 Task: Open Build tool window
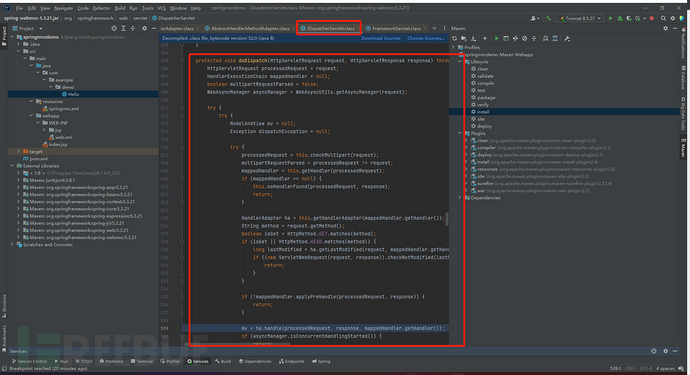[x=223, y=361]
